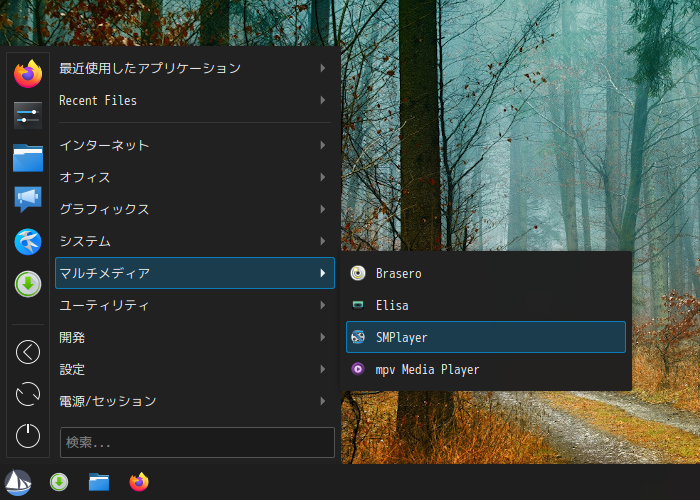Open the インターネット category
This screenshot has width=700, height=500.
click(195, 145)
